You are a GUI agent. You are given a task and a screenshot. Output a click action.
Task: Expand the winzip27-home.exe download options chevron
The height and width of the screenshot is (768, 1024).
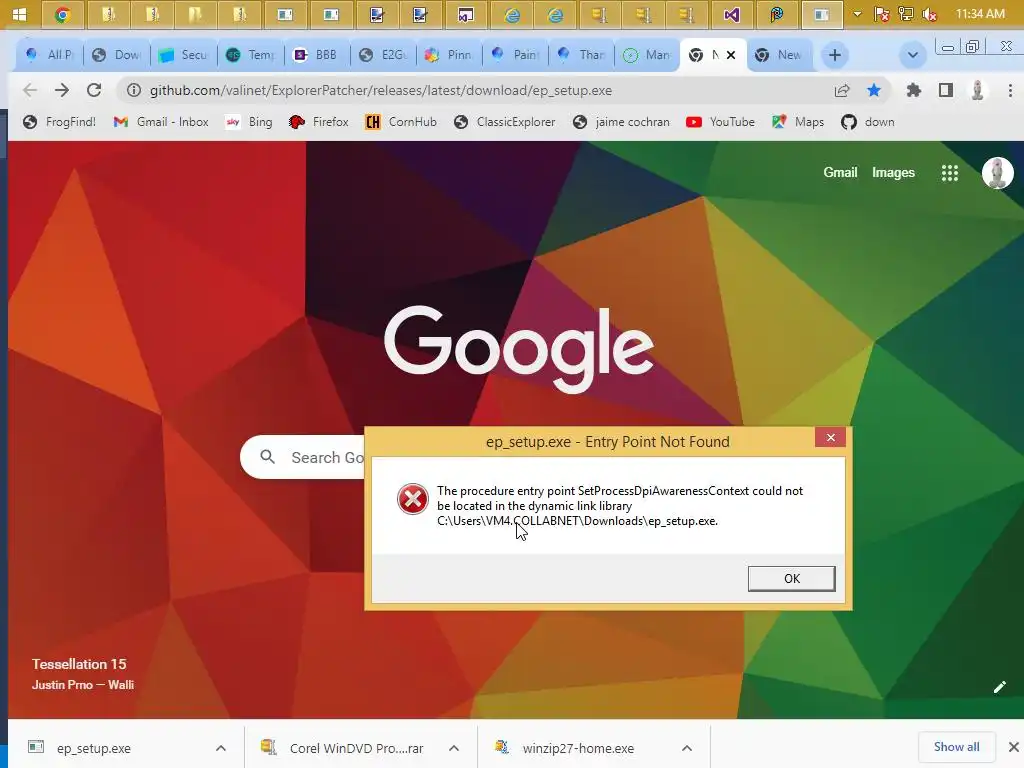[x=686, y=748]
